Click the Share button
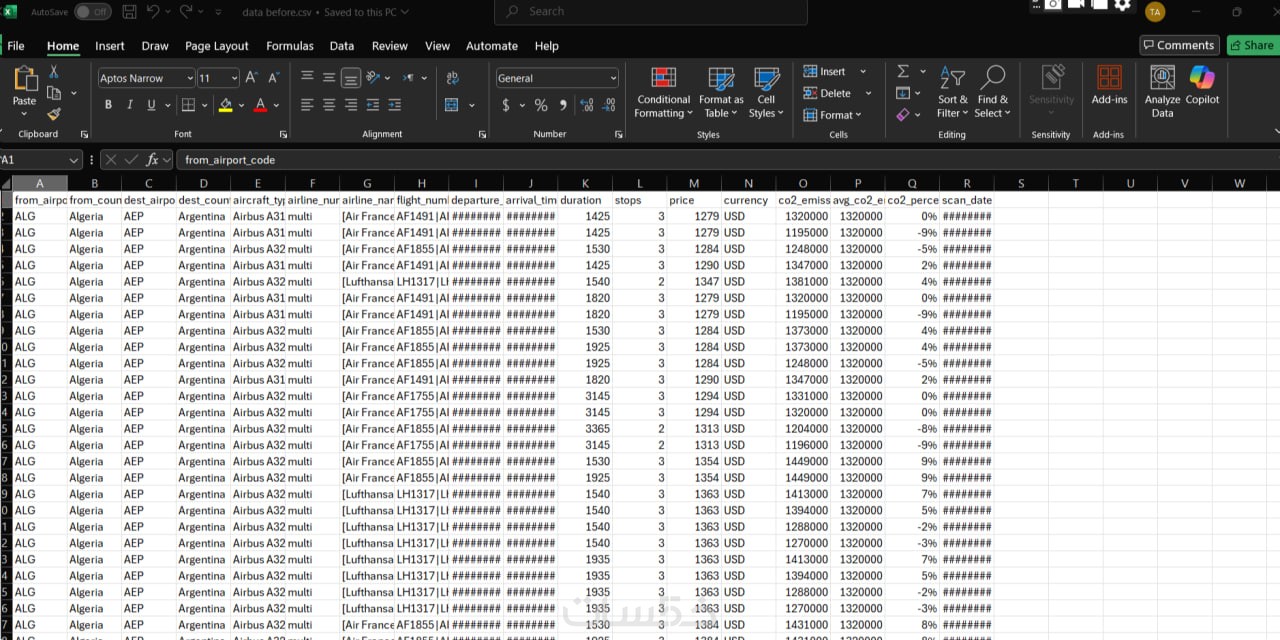The height and width of the screenshot is (640, 1280). (x=1252, y=45)
